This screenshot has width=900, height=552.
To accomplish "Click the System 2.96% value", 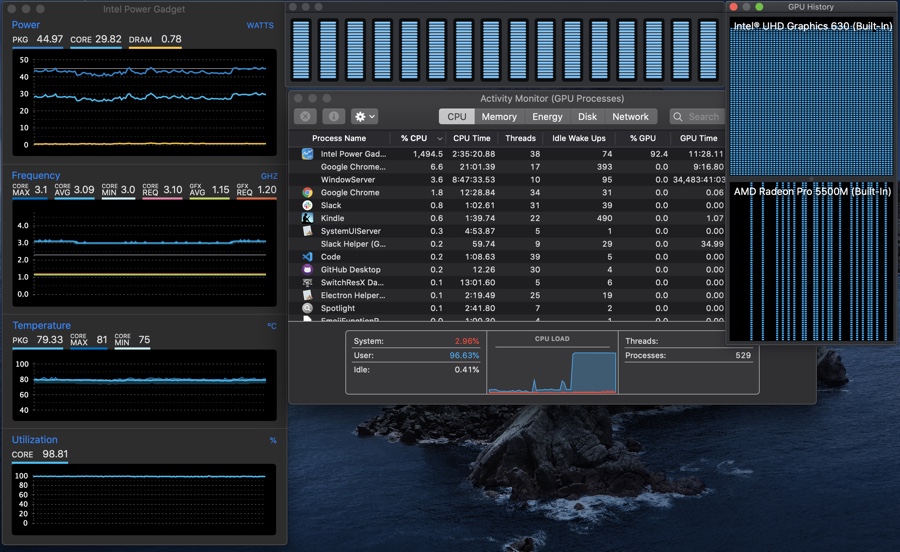I will pos(467,341).
